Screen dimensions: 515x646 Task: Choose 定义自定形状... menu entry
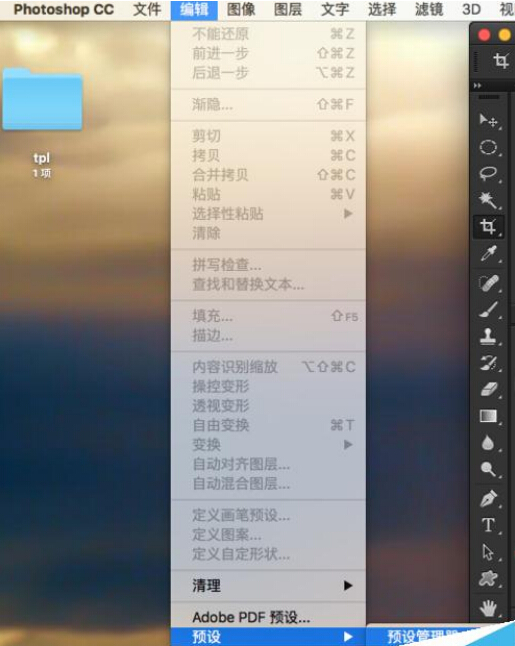268,554
